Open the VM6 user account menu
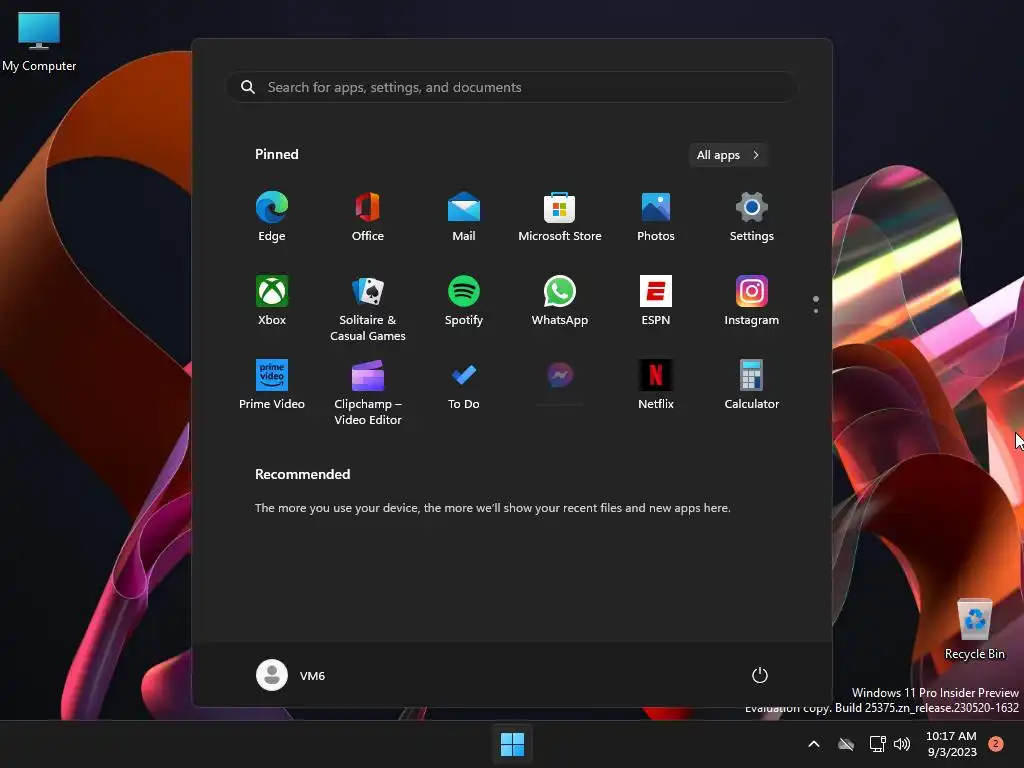 [x=291, y=675]
